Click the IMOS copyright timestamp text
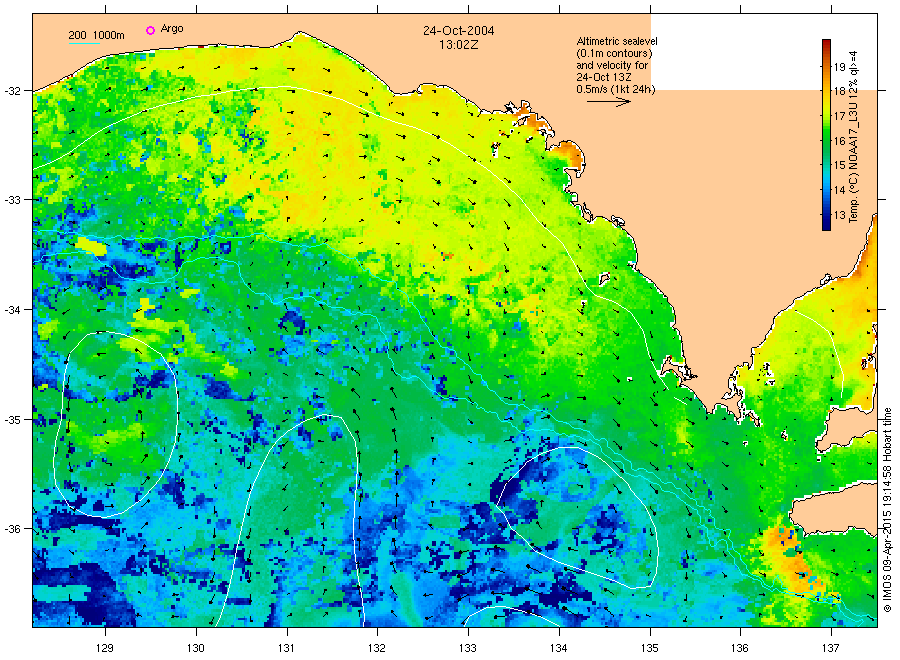The image size is (900, 660). tap(887, 510)
